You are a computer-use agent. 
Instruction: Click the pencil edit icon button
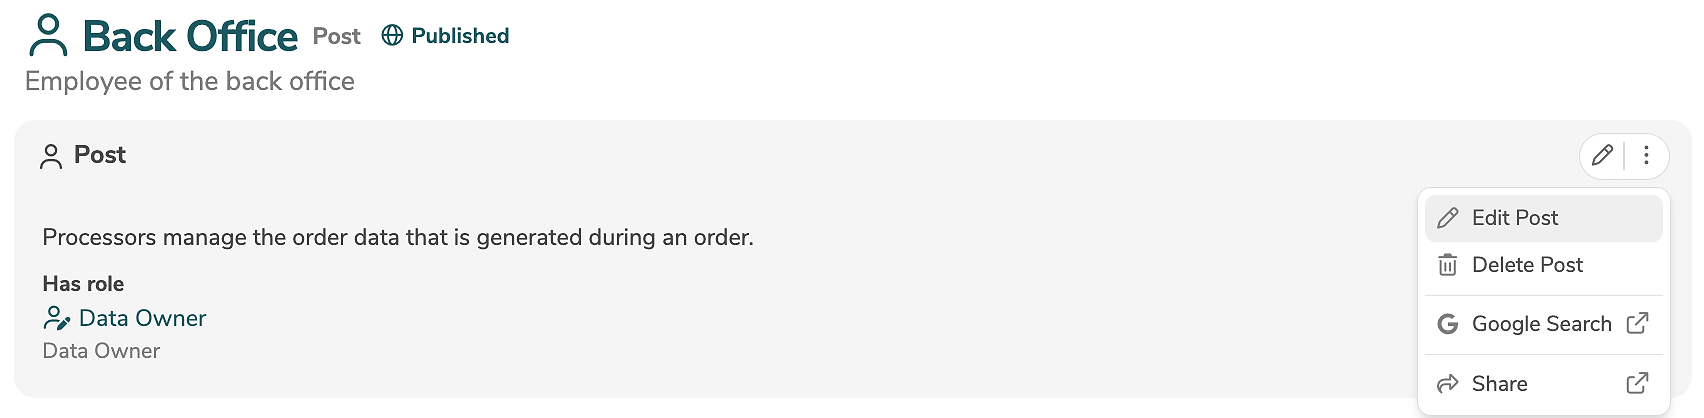(x=1602, y=155)
